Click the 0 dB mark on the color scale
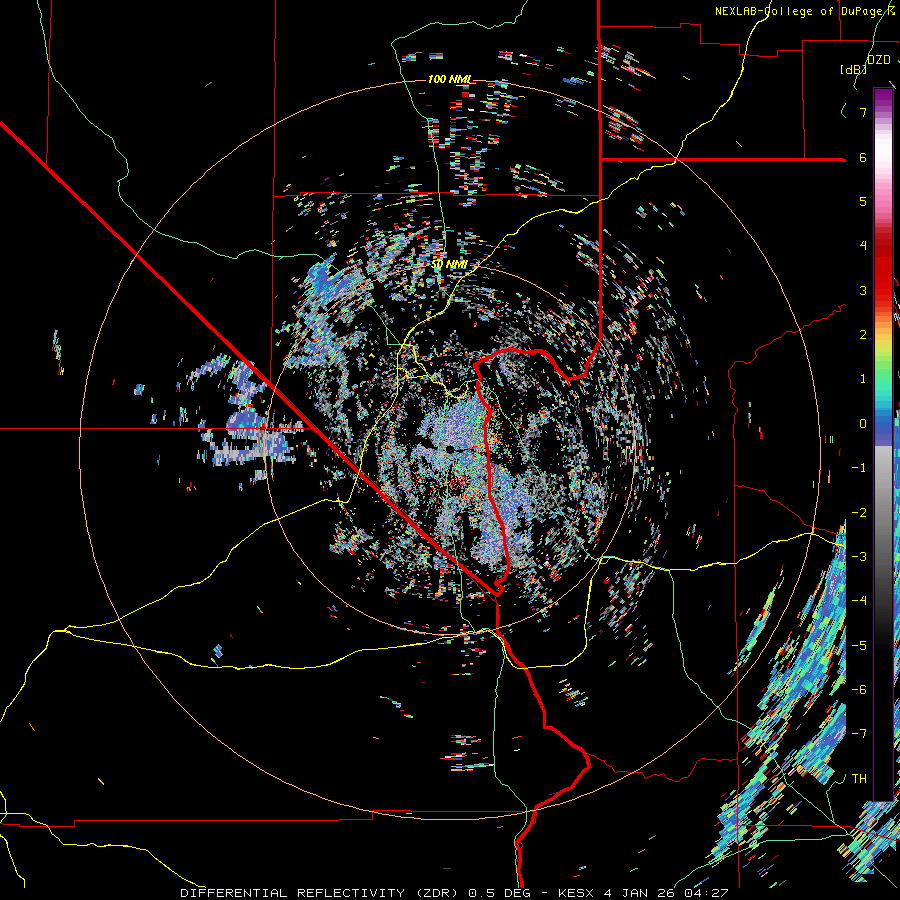 (x=863, y=424)
